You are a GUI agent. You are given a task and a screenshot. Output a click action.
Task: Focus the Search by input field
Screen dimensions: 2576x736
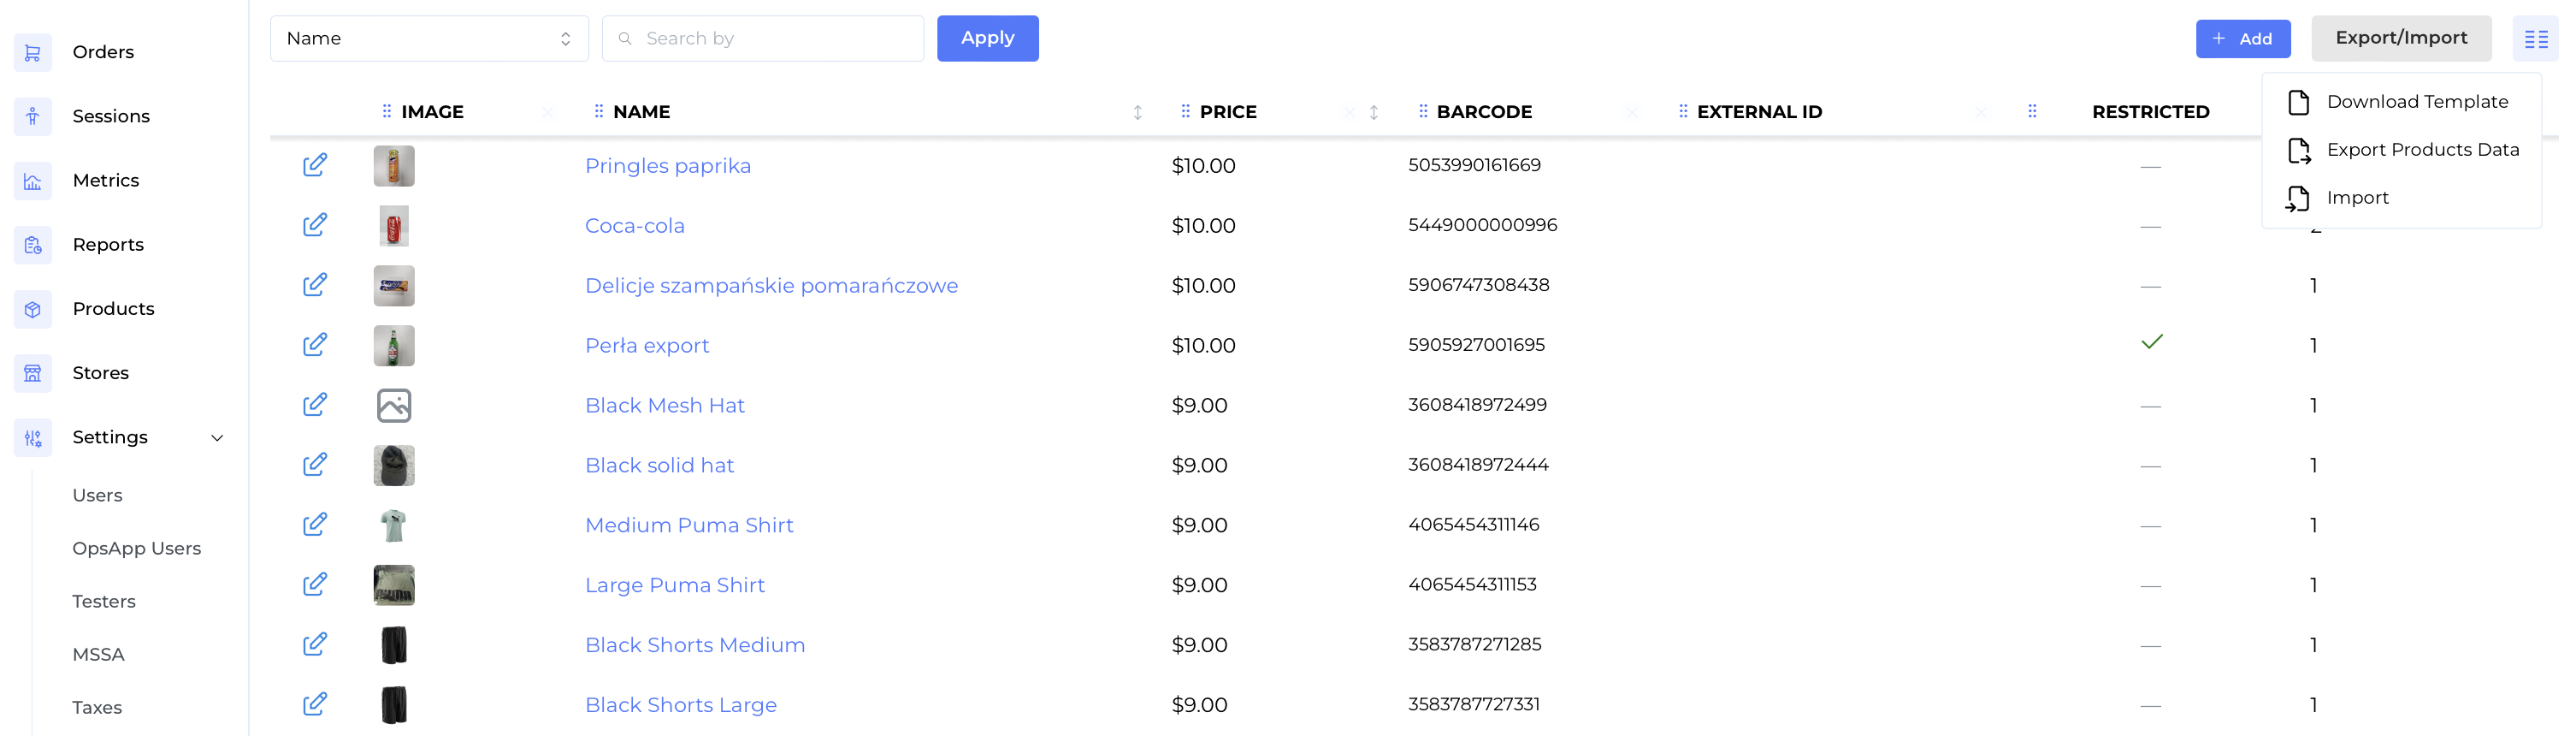(775, 39)
